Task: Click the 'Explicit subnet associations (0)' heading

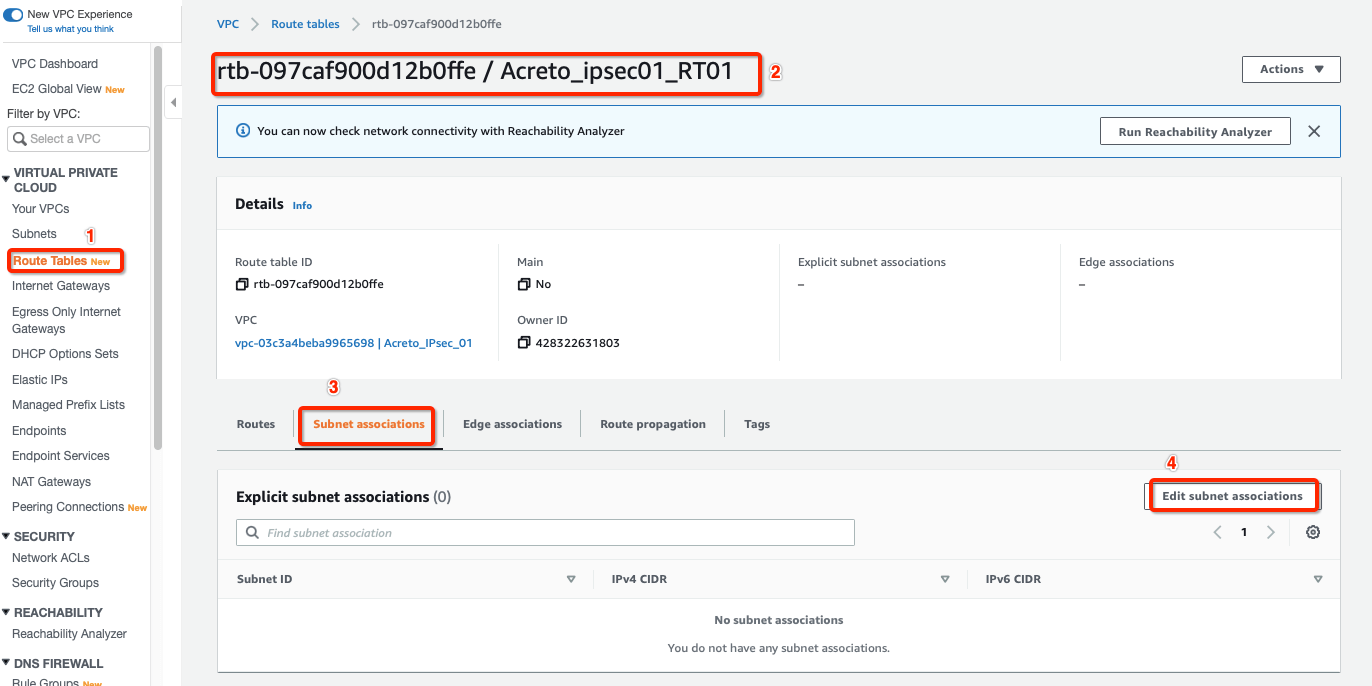Action: 344,497
